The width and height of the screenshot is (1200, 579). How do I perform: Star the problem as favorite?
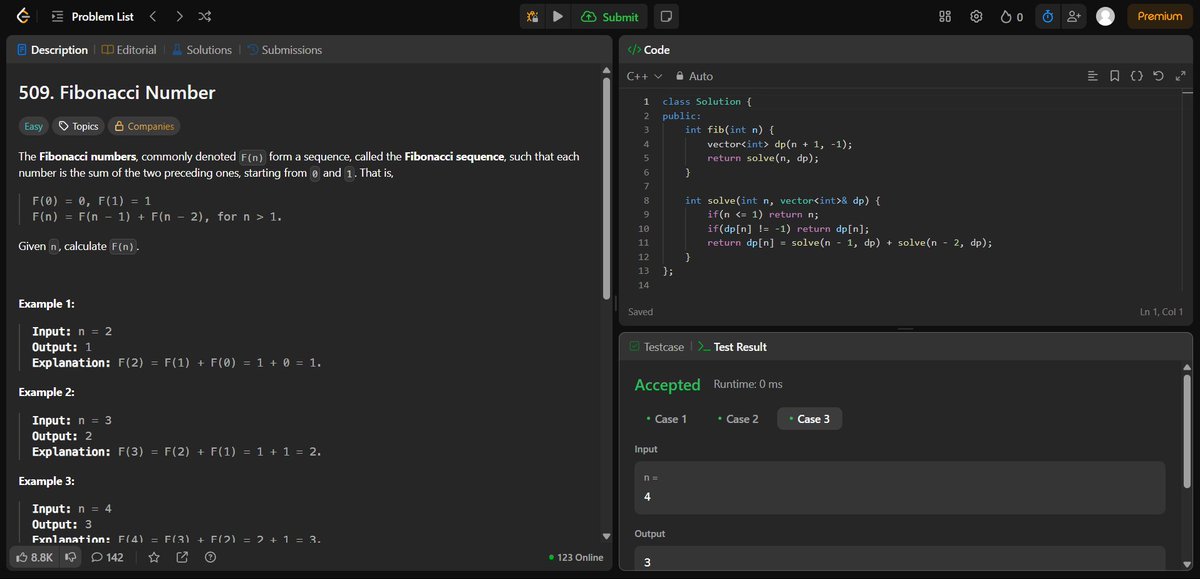coord(154,557)
